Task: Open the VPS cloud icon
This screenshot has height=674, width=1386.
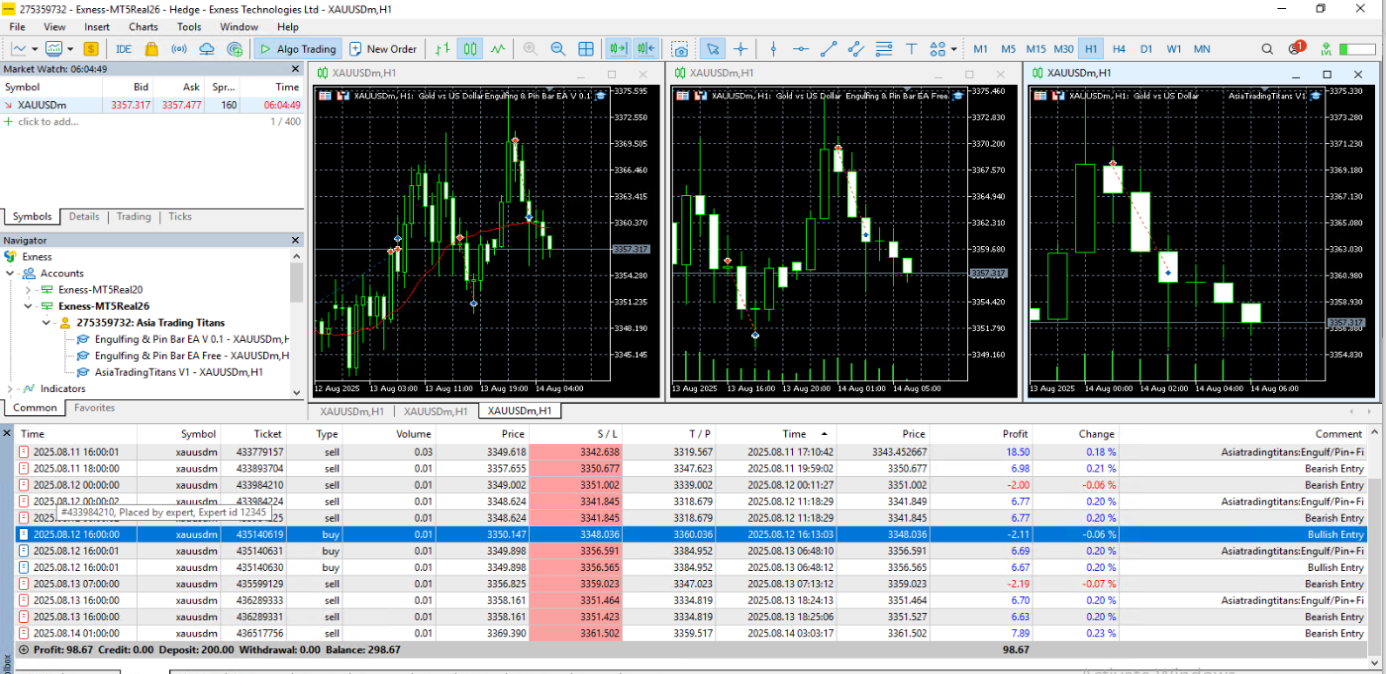Action: tap(207, 48)
